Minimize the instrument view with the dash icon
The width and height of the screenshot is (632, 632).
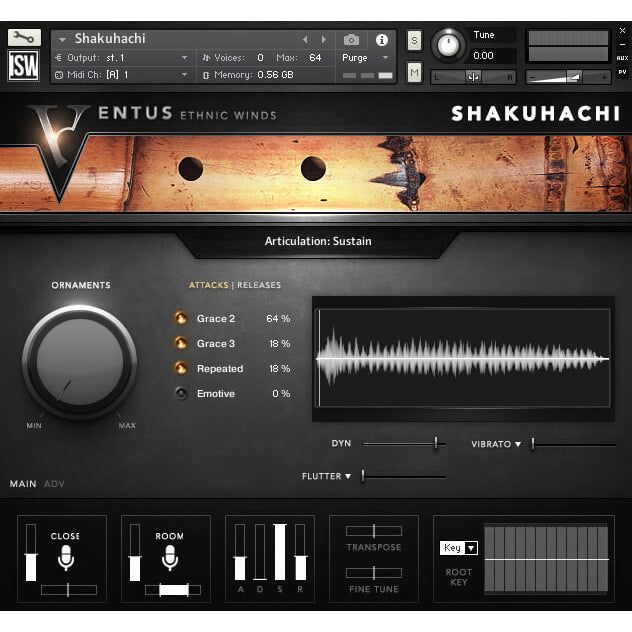point(622,44)
